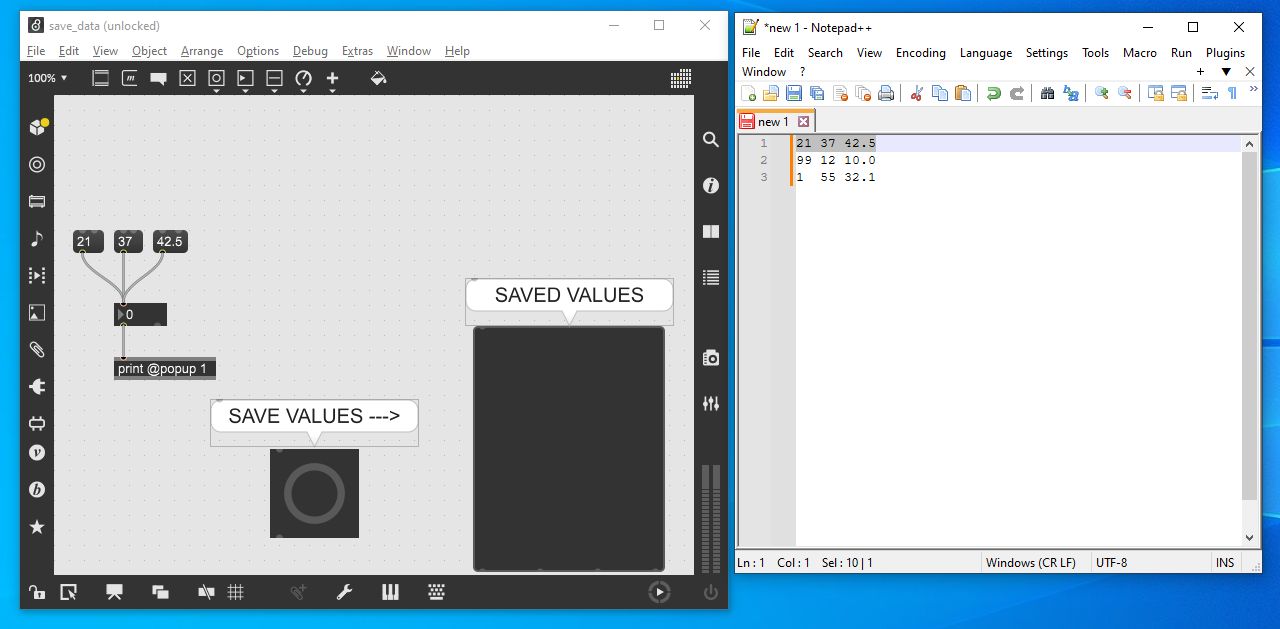Click the keyboard Key Commands icon in Max
Viewport: 1280px width, 629px height.
click(x=436, y=592)
